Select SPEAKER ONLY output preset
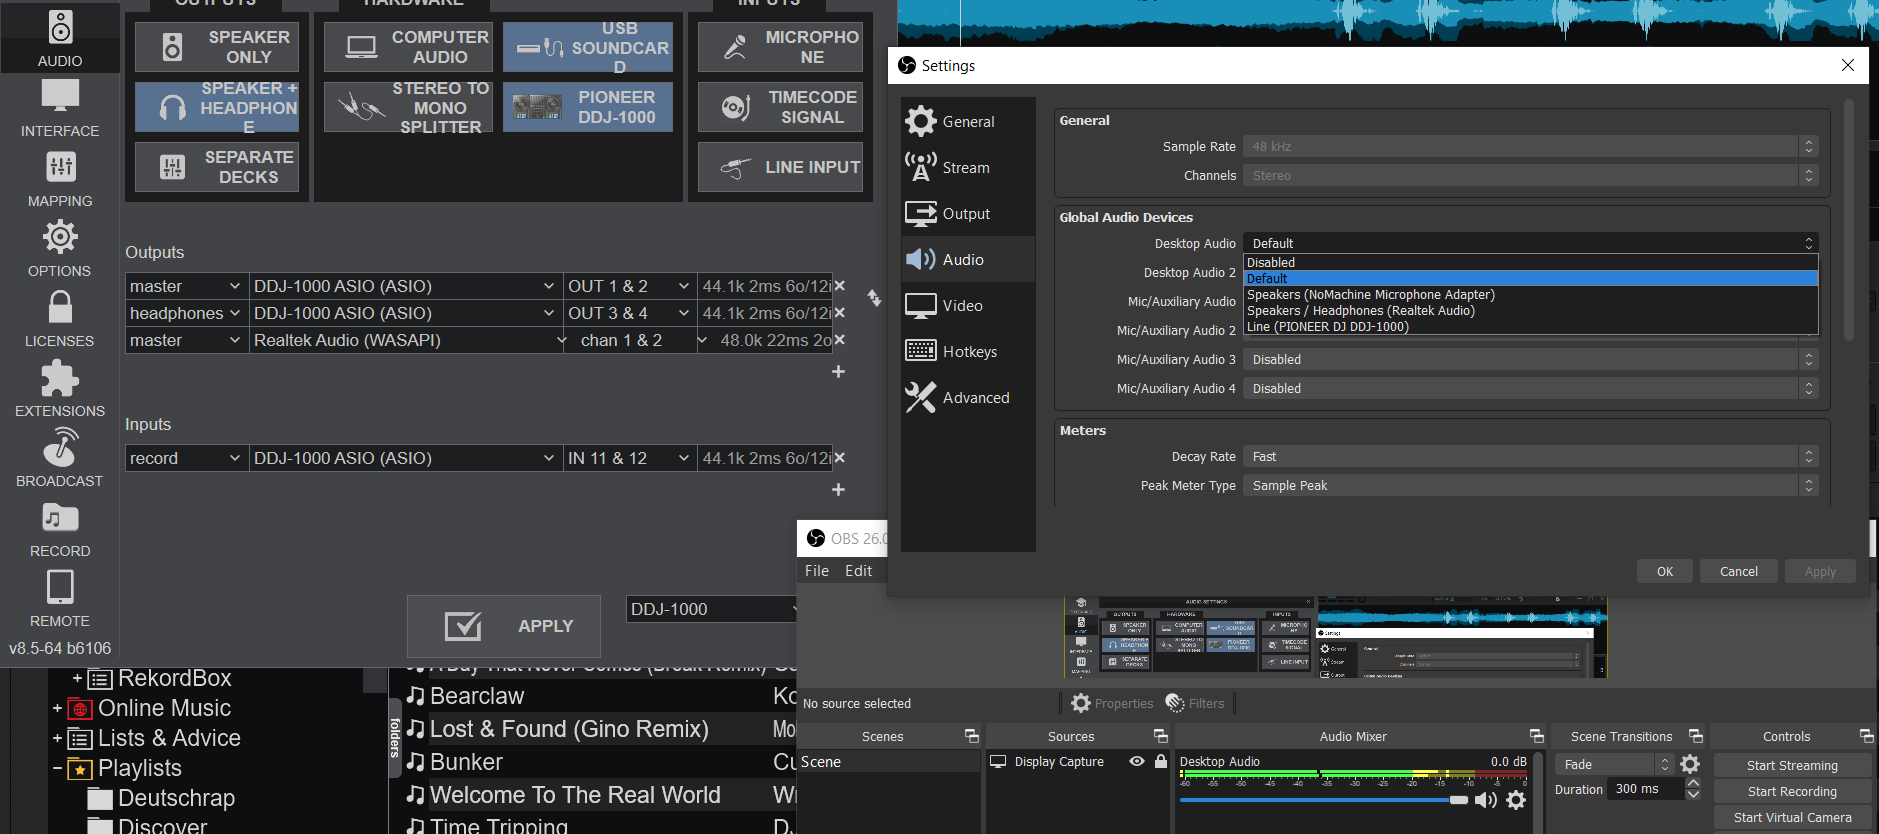 217,47
